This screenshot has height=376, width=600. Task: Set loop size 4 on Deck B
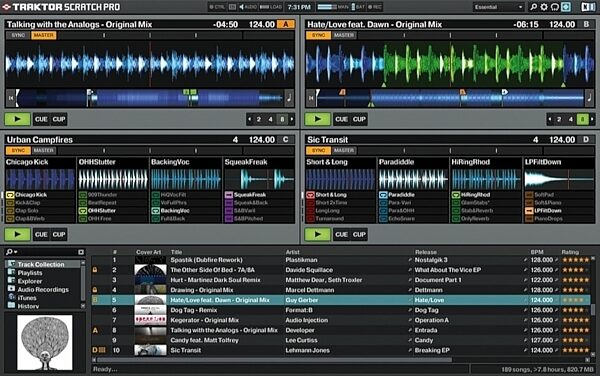tap(571, 119)
